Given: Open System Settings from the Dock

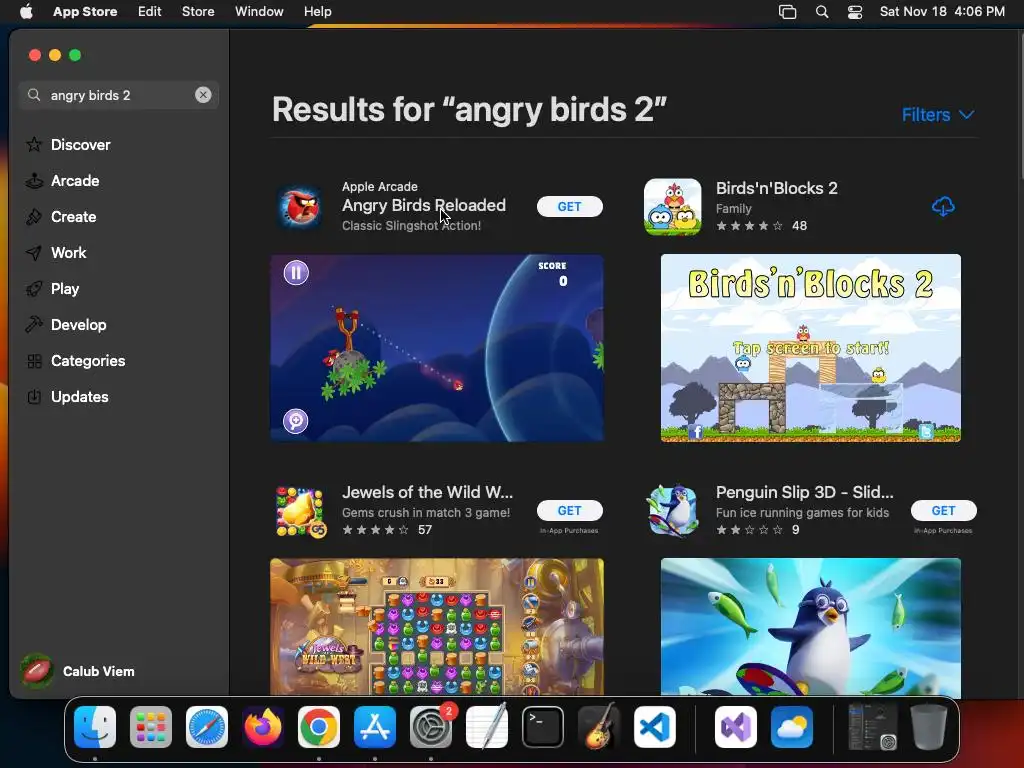Looking at the screenshot, I should coord(431,727).
